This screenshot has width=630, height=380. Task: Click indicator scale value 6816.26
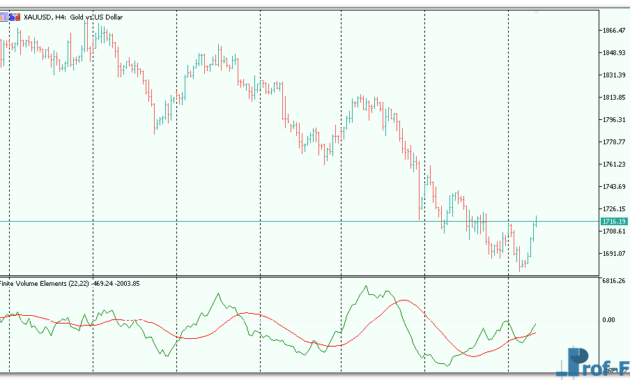[614, 281]
